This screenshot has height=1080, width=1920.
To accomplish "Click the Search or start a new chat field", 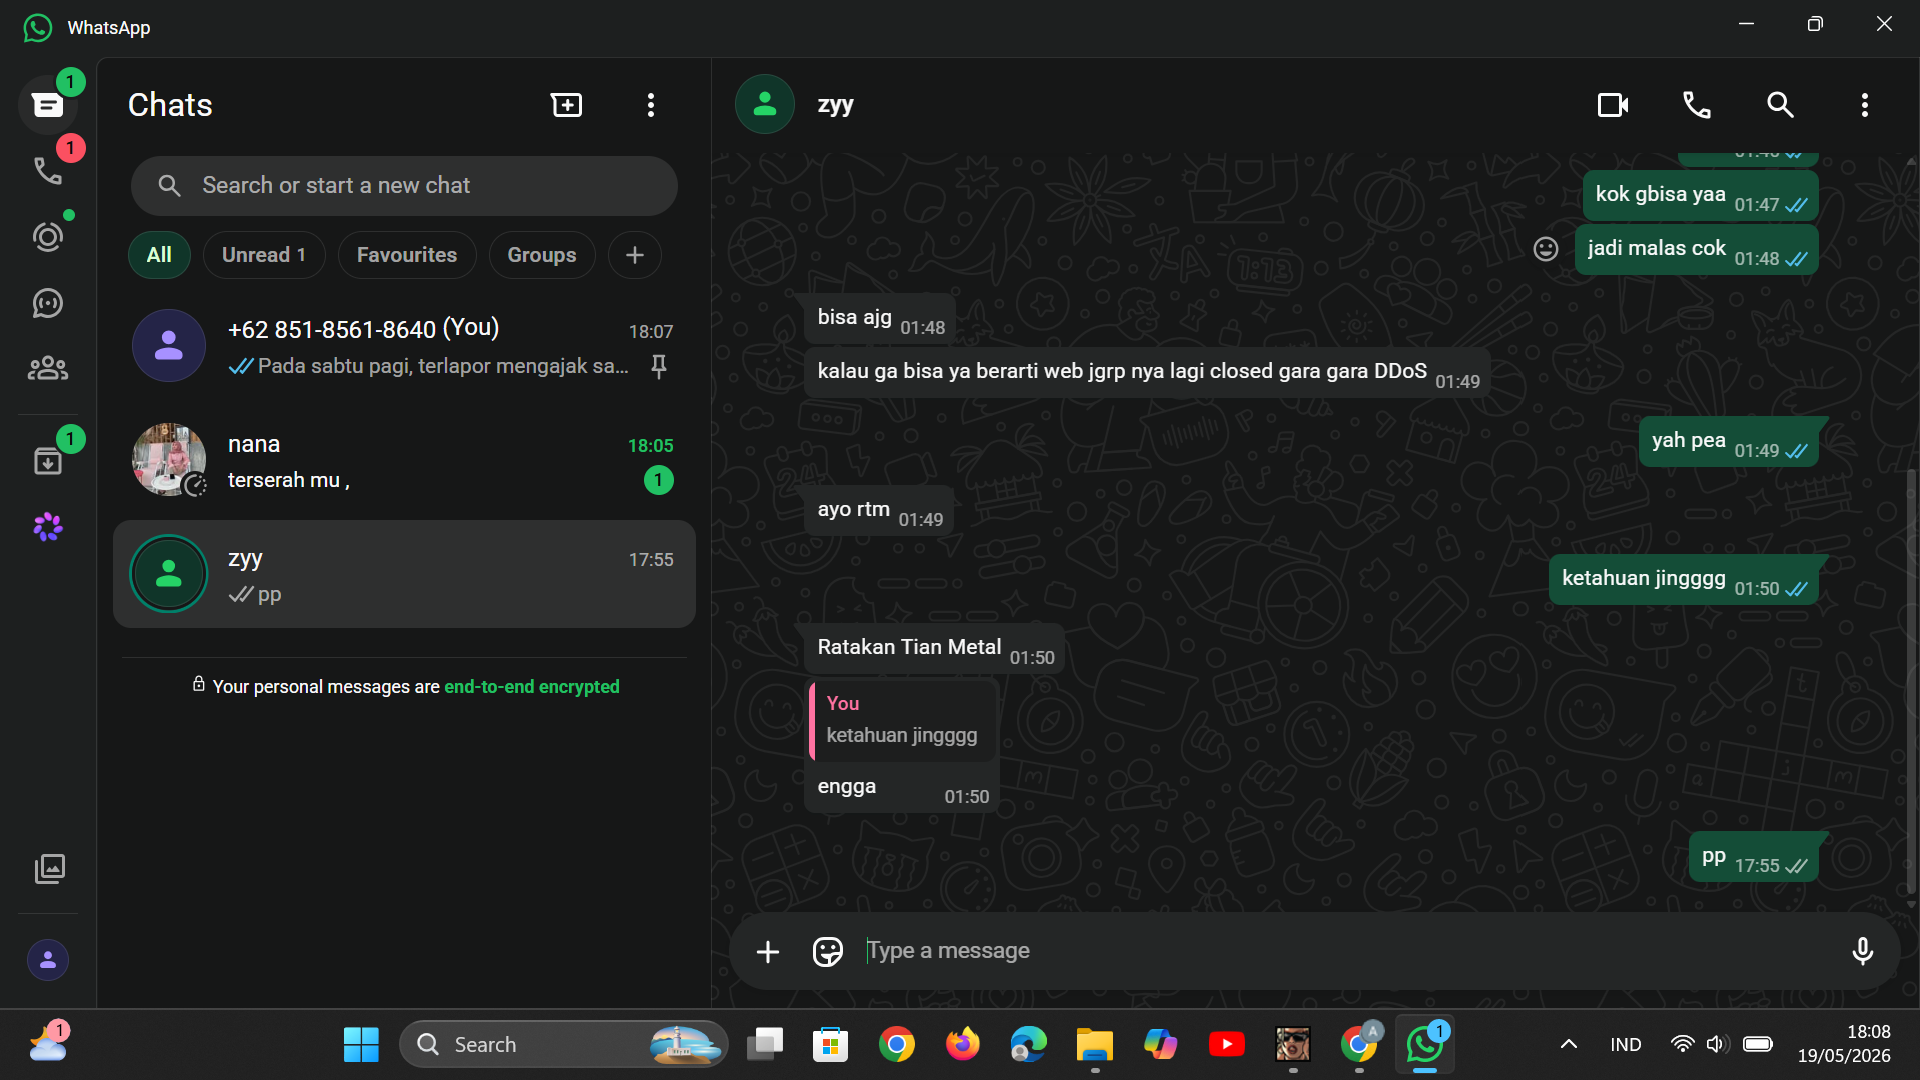I will 404,186.
